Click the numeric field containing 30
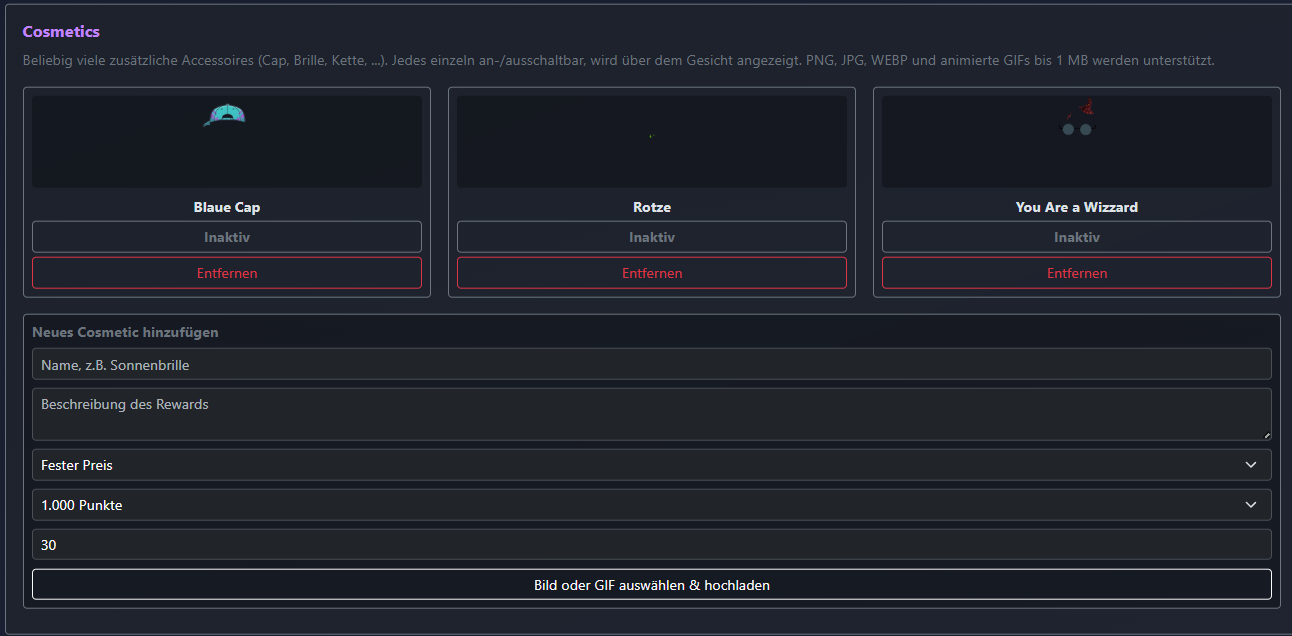The width and height of the screenshot is (1292, 636). pyautogui.click(x=652, y=545)
